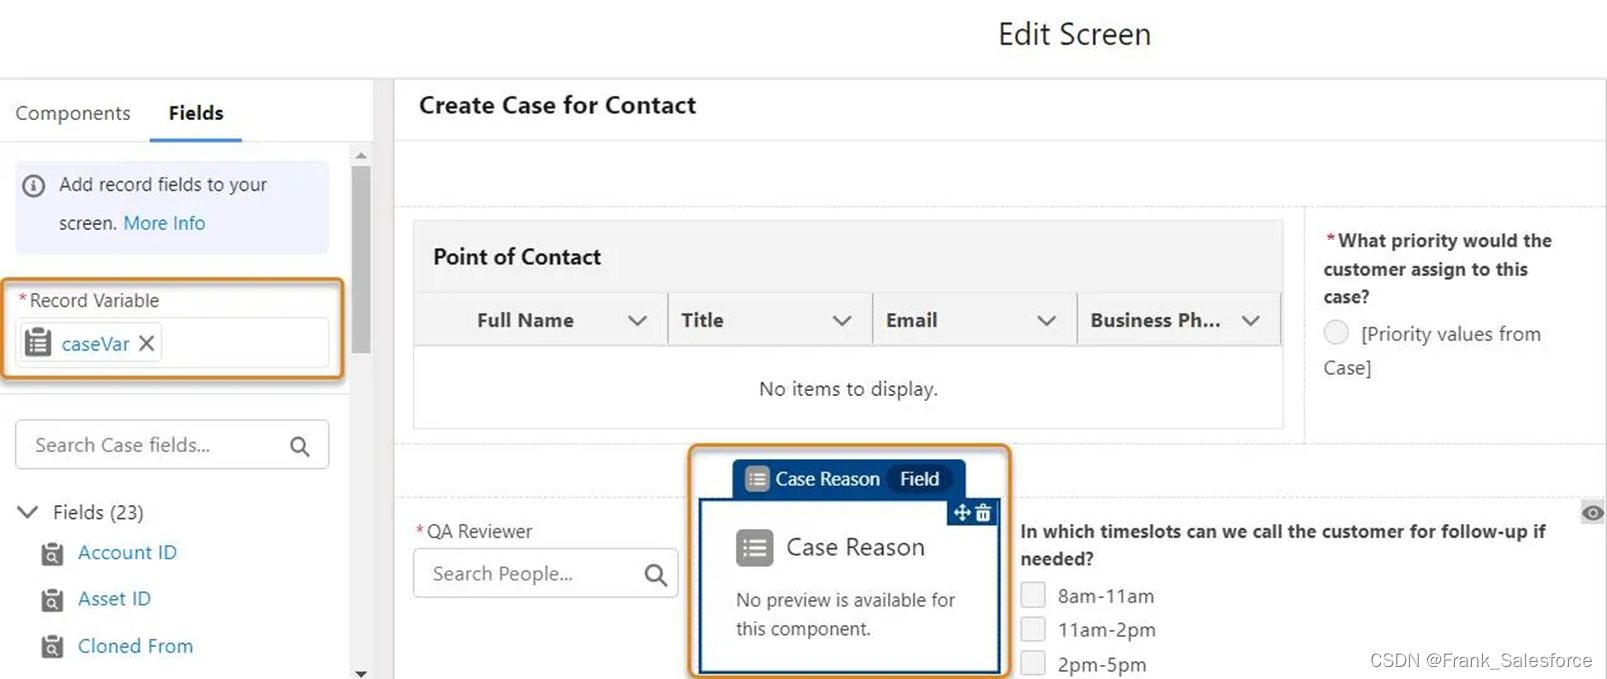Collapse the Fields (23) section
The height and width of the screenshot is (679, 1607).
[x=28, y=512]
